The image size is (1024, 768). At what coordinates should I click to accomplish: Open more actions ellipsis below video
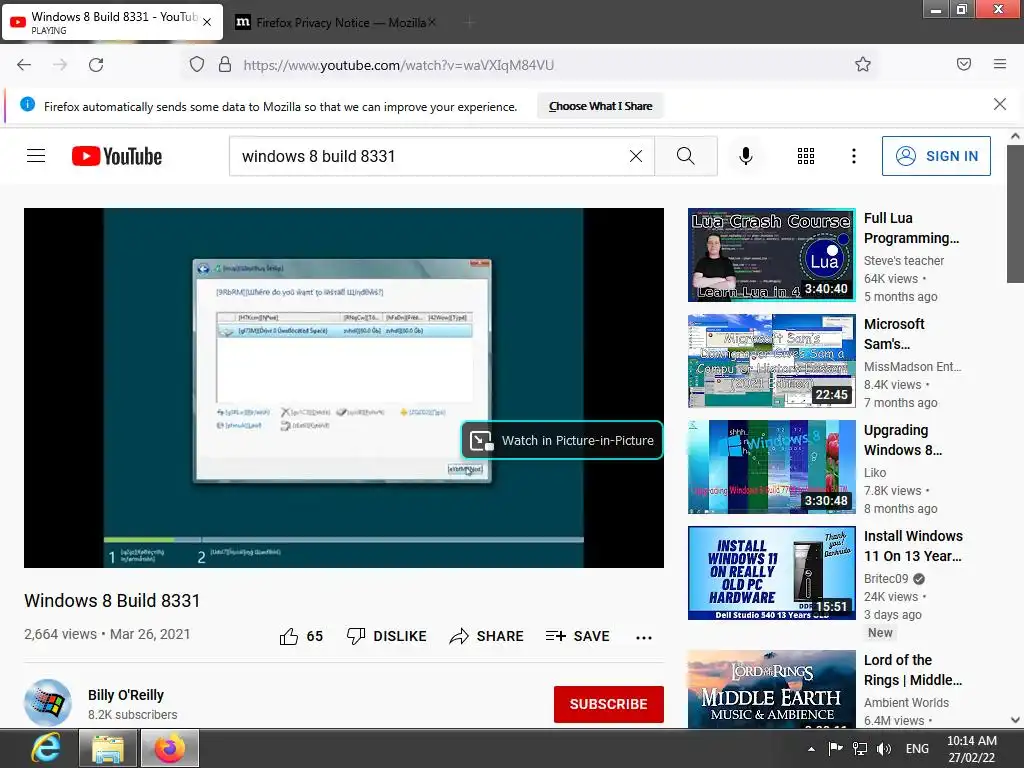click(x=644, y=637)
